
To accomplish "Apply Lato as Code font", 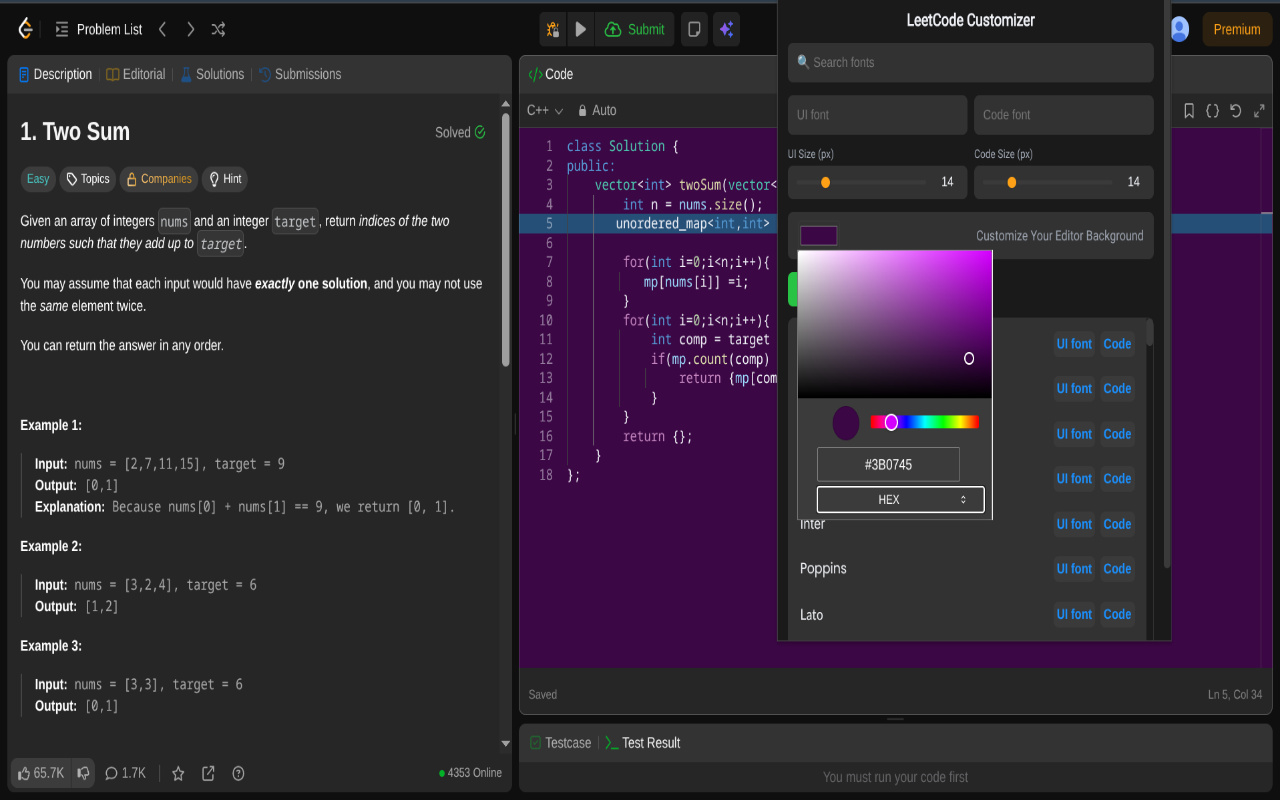I will pyautogui.click(x=1117, y=614).
